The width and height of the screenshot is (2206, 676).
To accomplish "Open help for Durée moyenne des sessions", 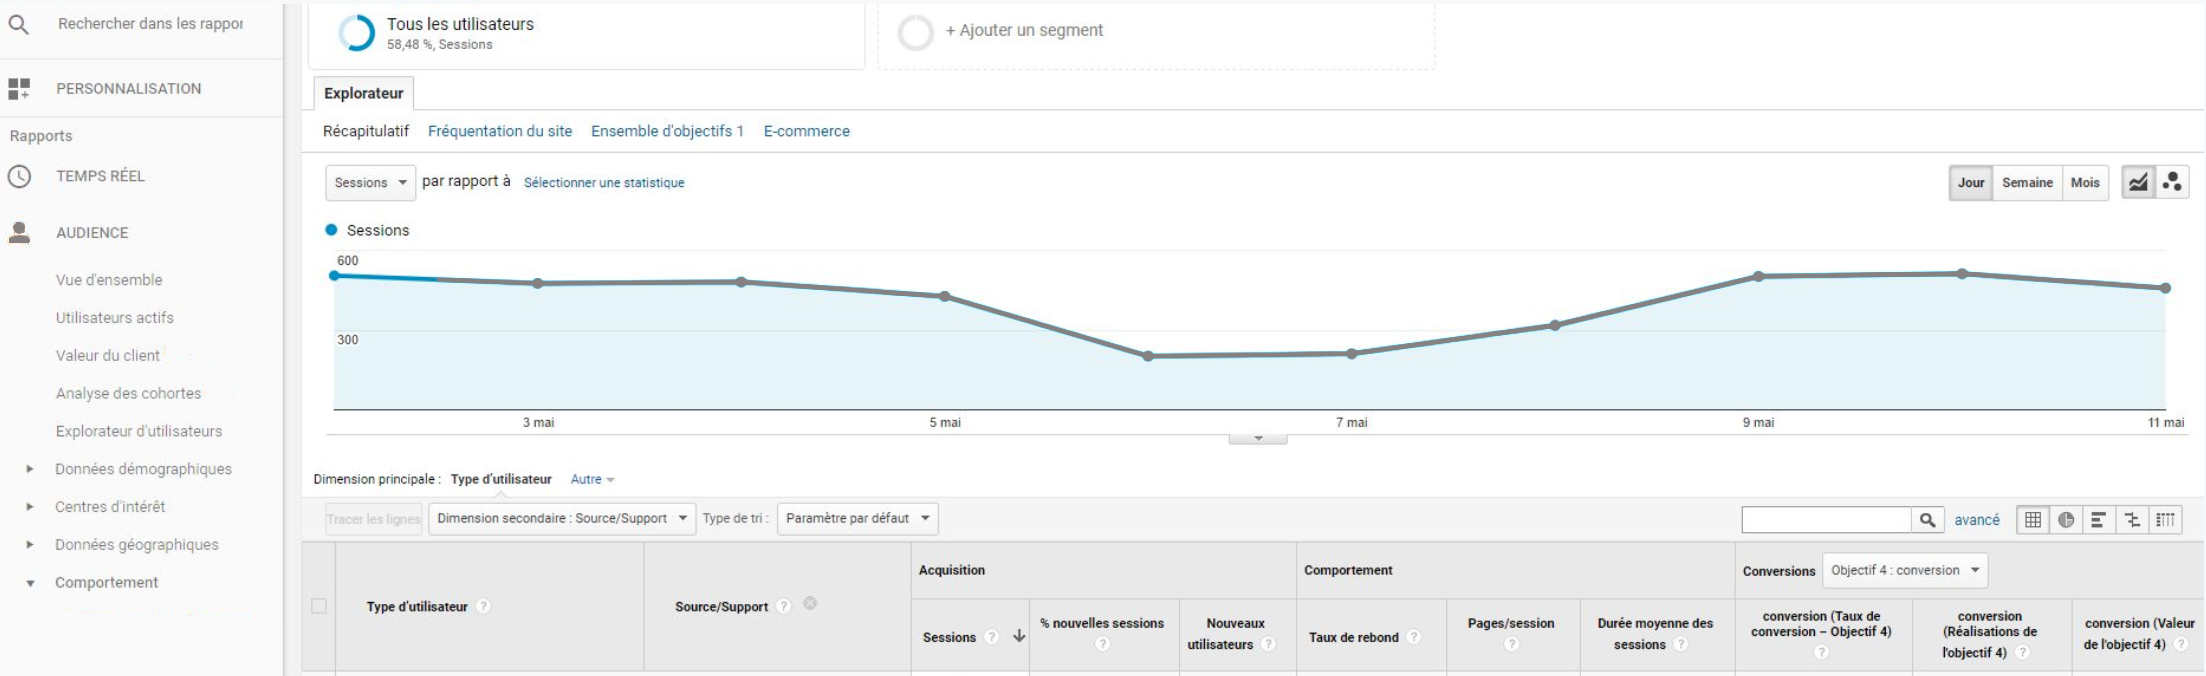I will pos(1680,644).
